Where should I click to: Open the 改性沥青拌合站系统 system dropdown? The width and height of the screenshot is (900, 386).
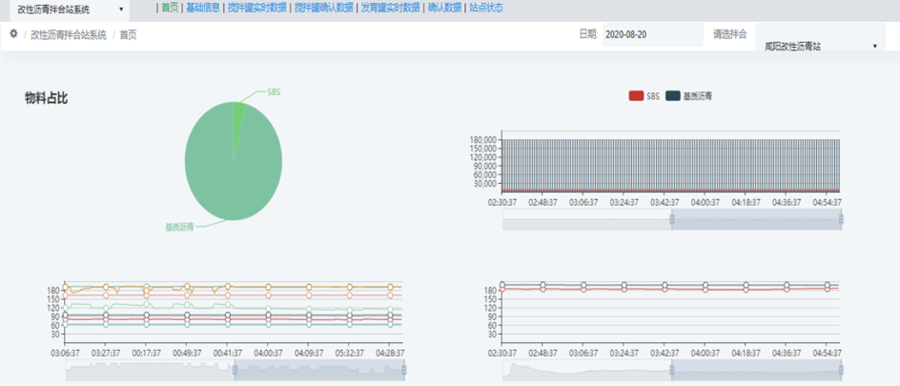point(69,10)
